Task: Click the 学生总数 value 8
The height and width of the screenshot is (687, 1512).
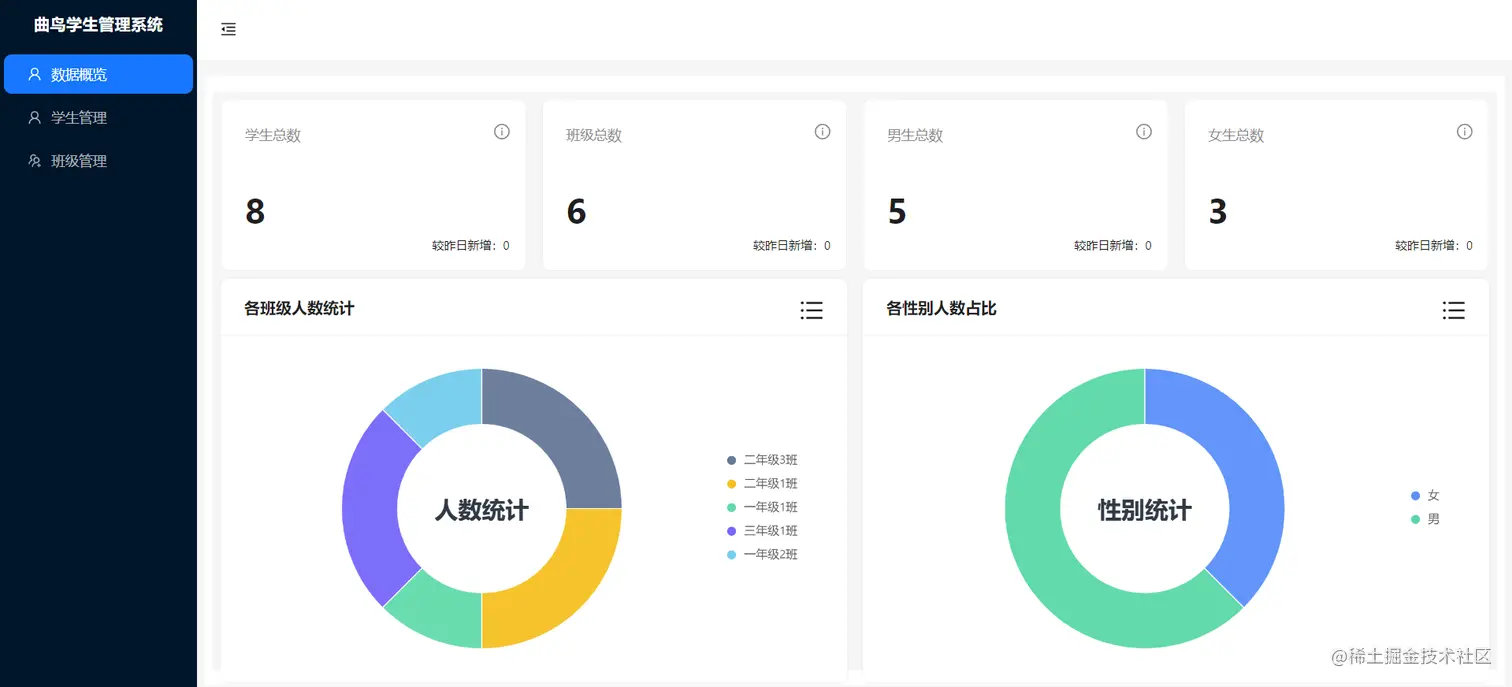Action: (x=255, y=212)
